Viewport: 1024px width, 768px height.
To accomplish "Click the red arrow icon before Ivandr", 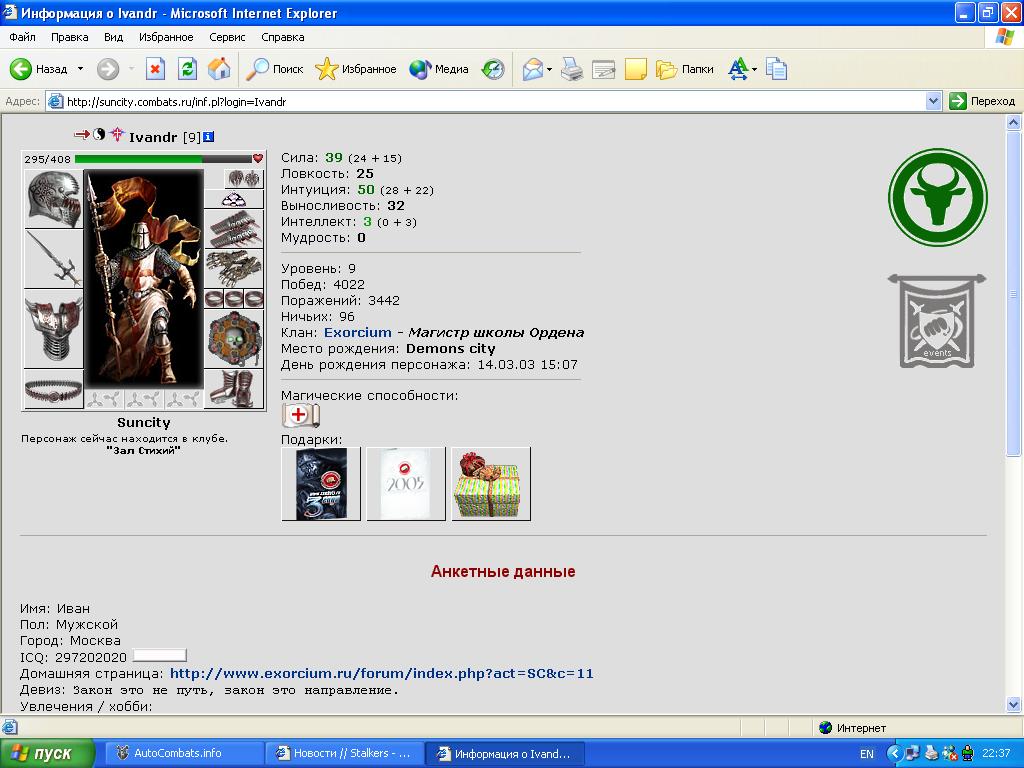I will tap(82, 134).
